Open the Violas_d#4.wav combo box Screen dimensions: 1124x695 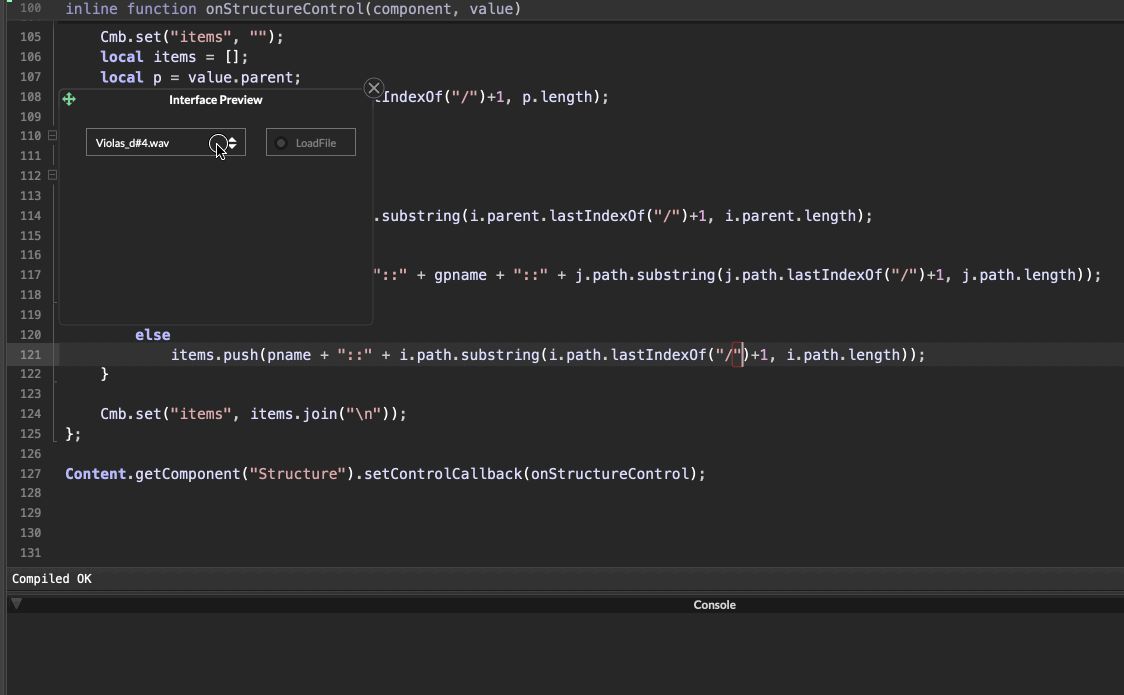coord(166,143)
